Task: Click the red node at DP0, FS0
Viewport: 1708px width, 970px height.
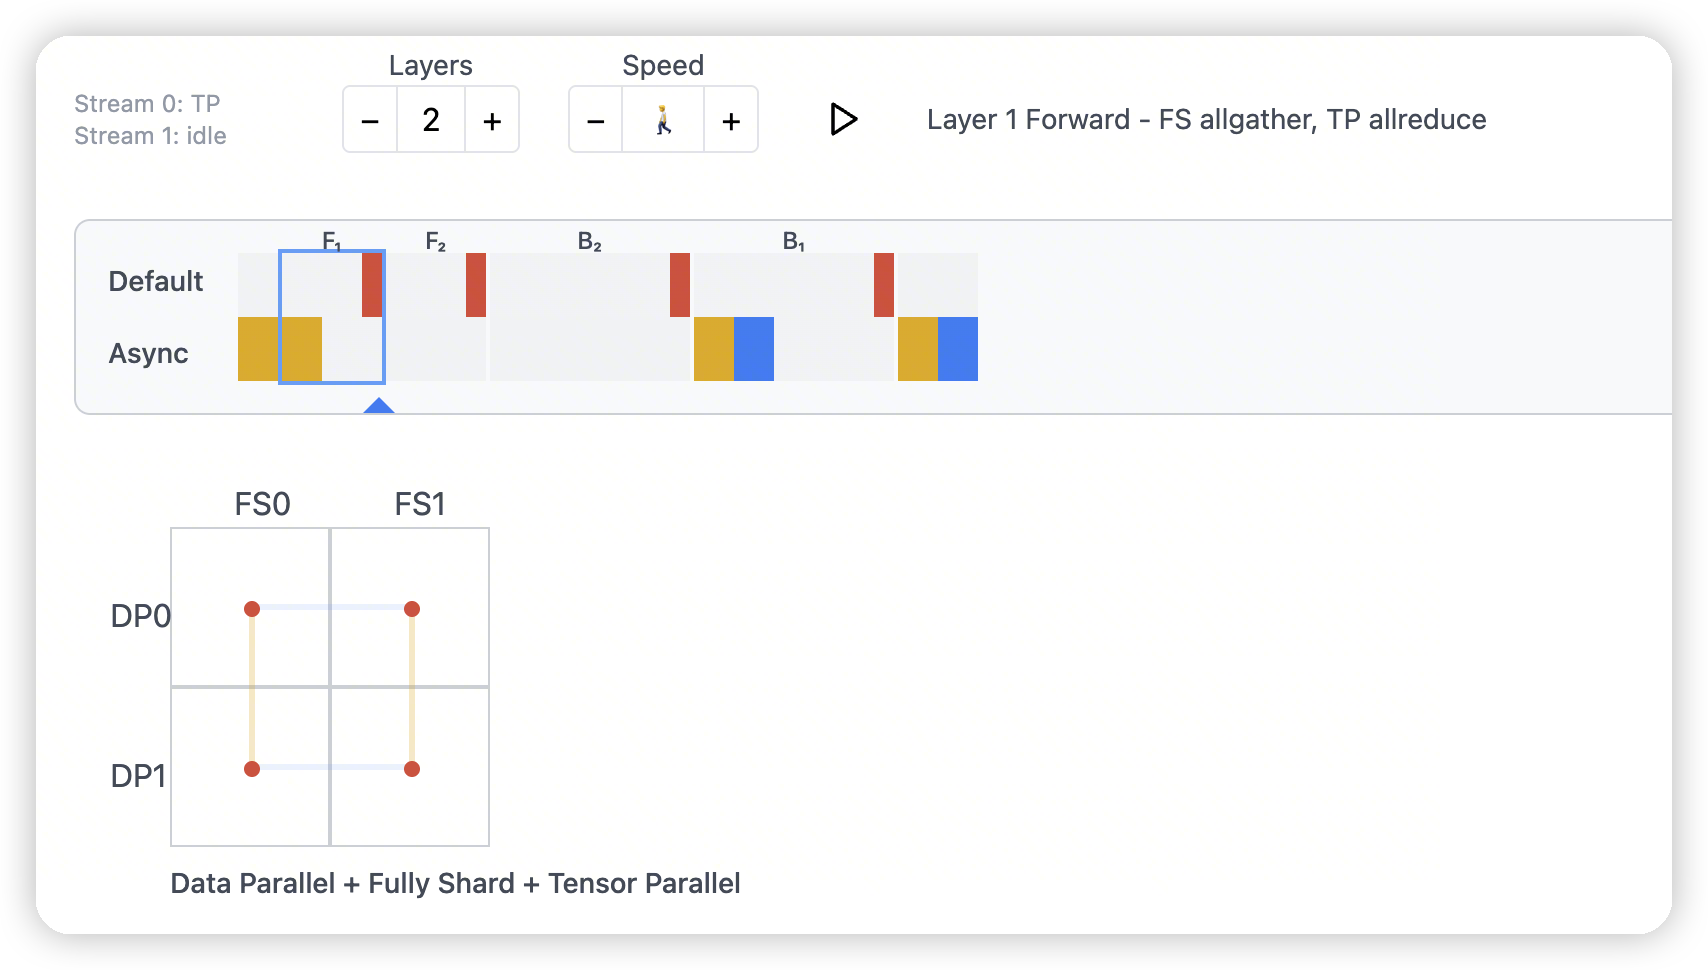Action: click(x=252, y=609)
